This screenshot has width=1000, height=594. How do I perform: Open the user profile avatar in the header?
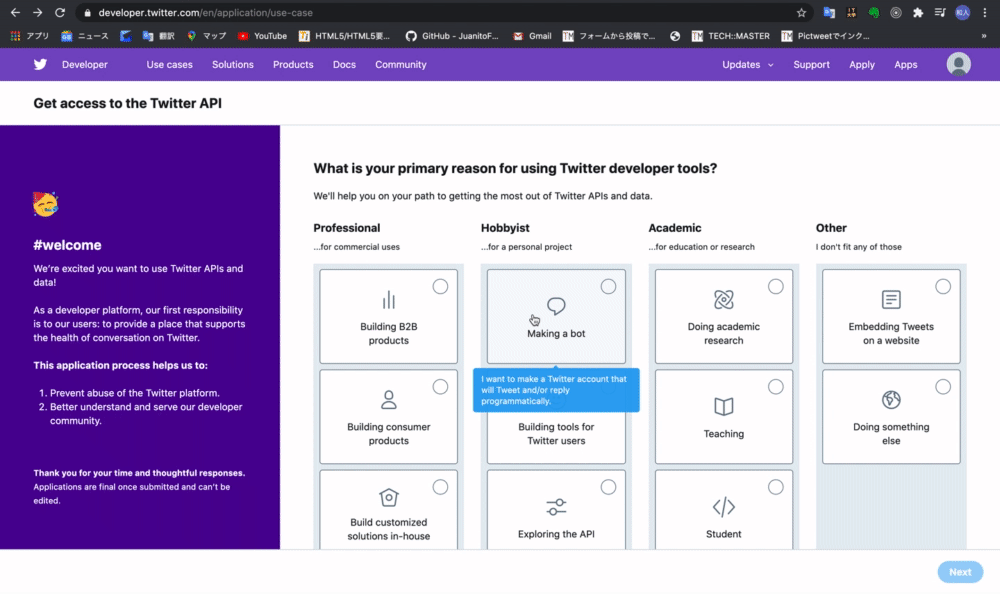[x=958, y=64]
